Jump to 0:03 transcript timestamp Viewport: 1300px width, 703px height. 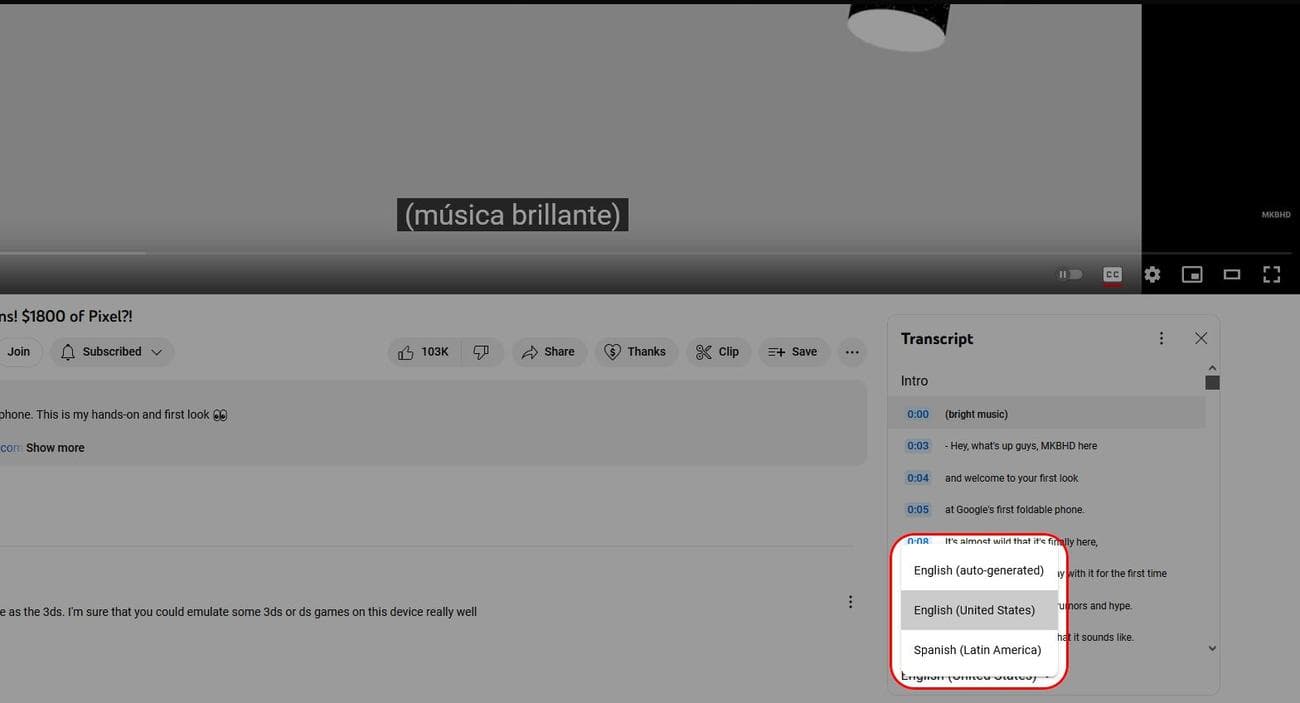918,446
